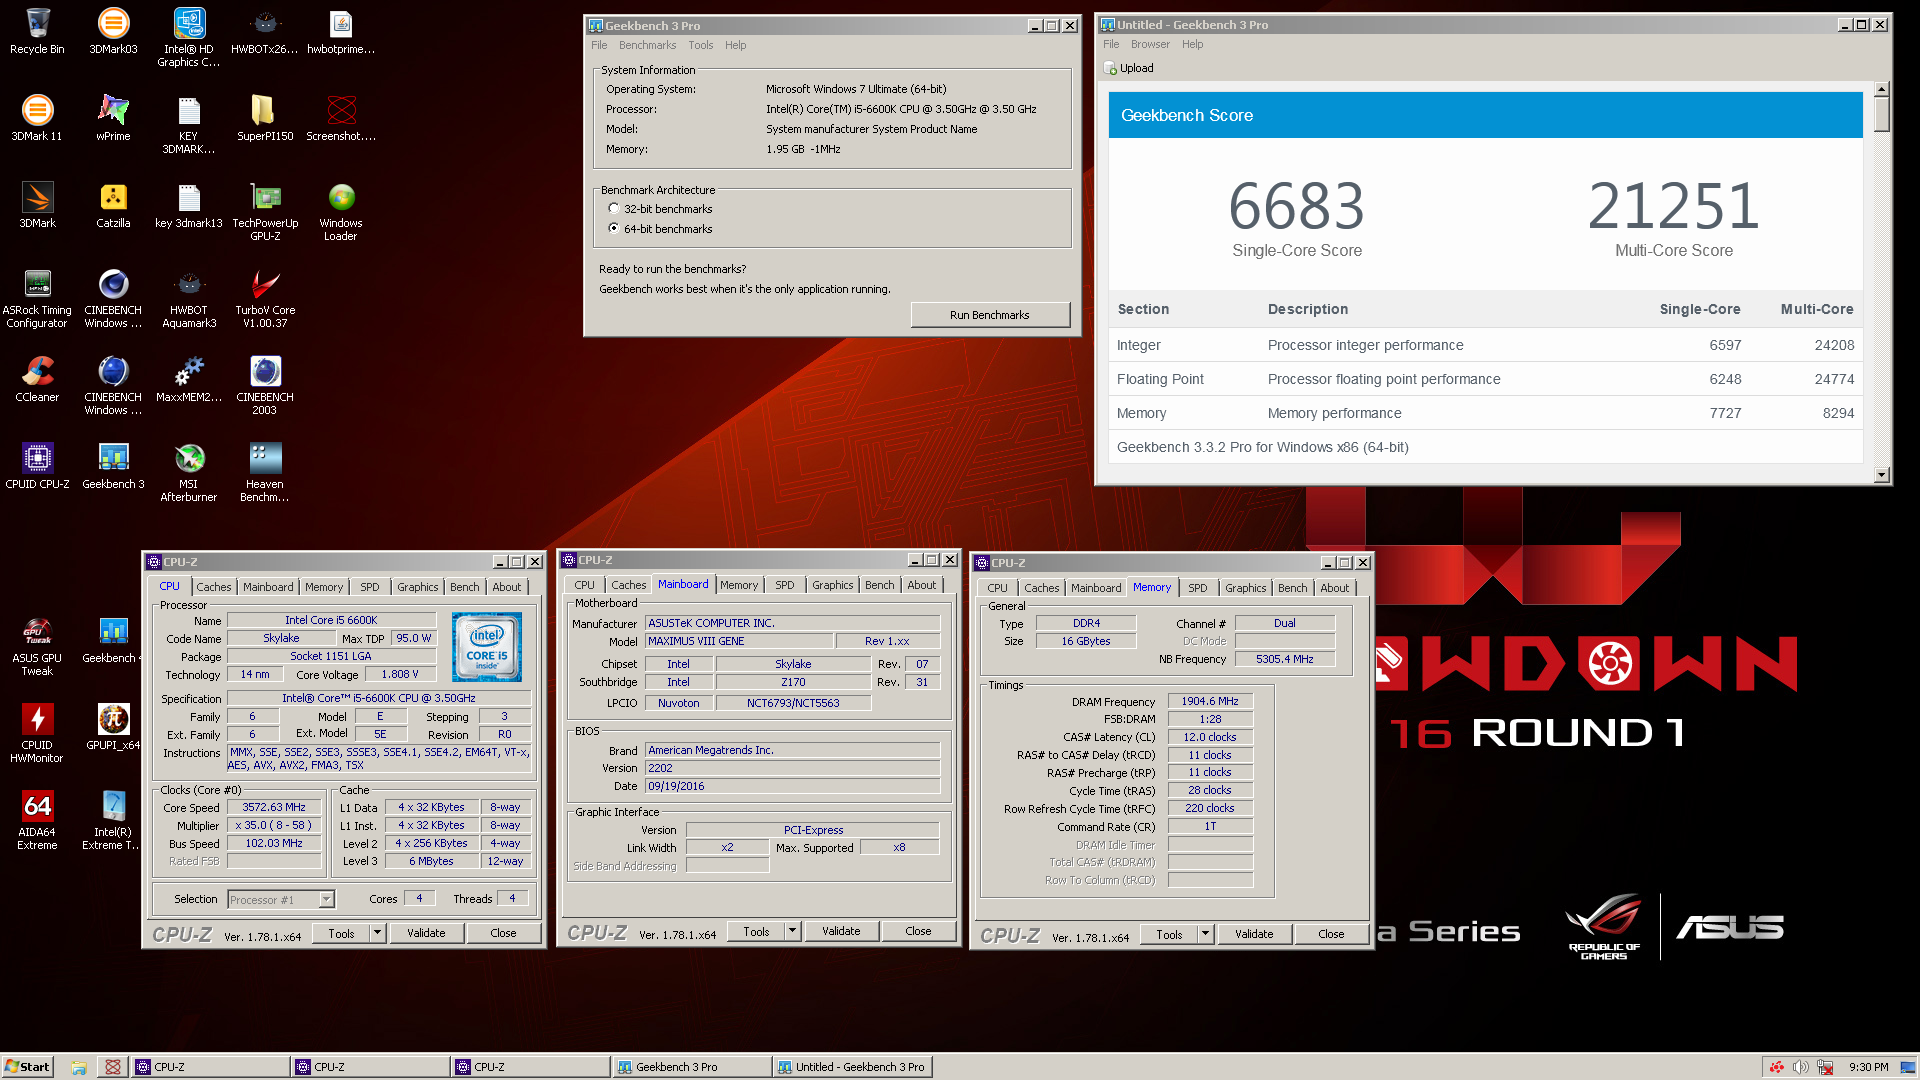
Task: Click Validate in first CPU-Z window
Action: pyautogui.click(x=426, y=933)
